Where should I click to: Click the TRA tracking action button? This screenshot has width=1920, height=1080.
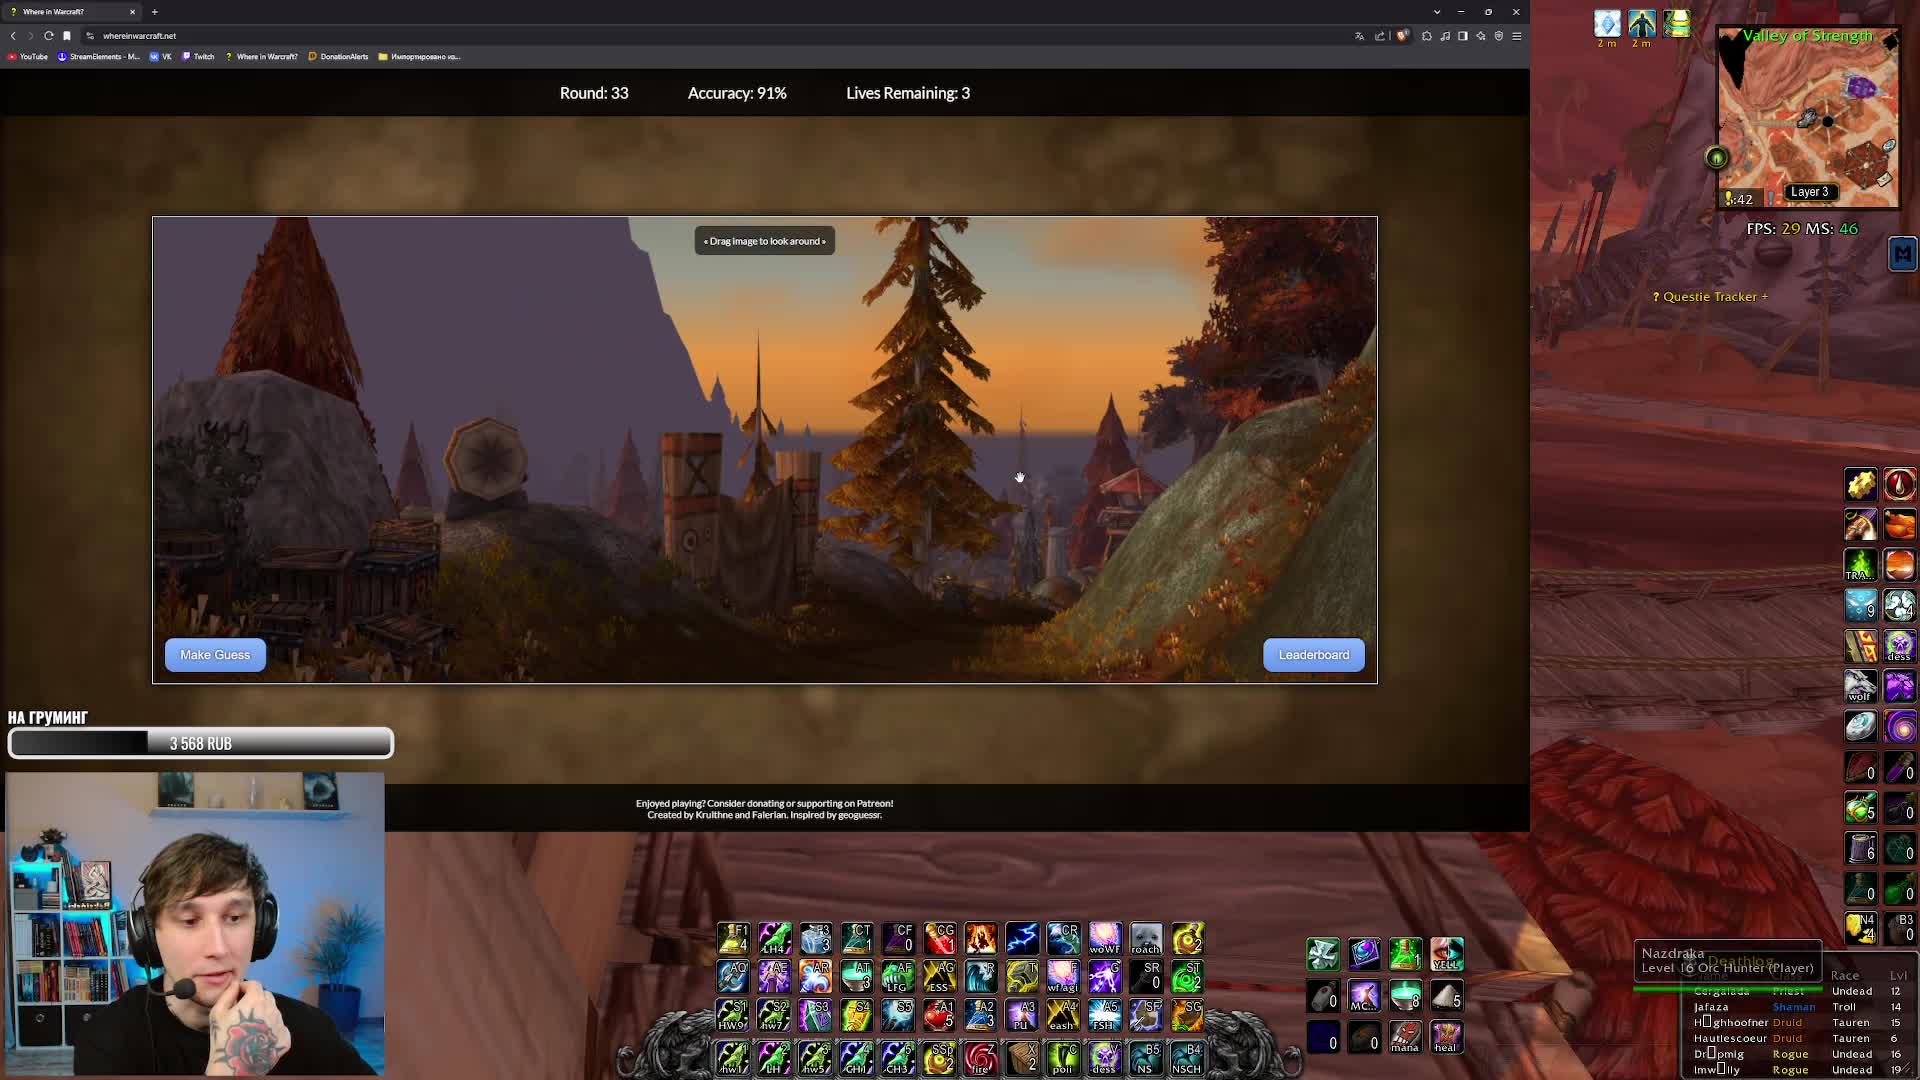pos(1860,565)
